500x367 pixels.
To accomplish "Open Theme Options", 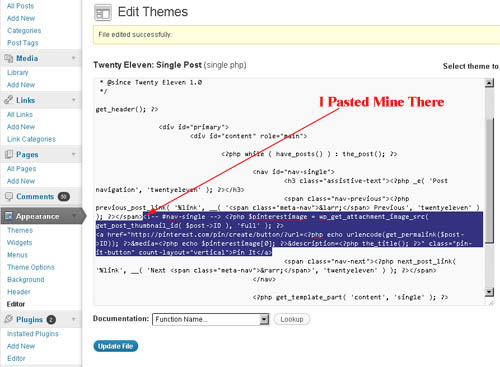I will 31,267.
